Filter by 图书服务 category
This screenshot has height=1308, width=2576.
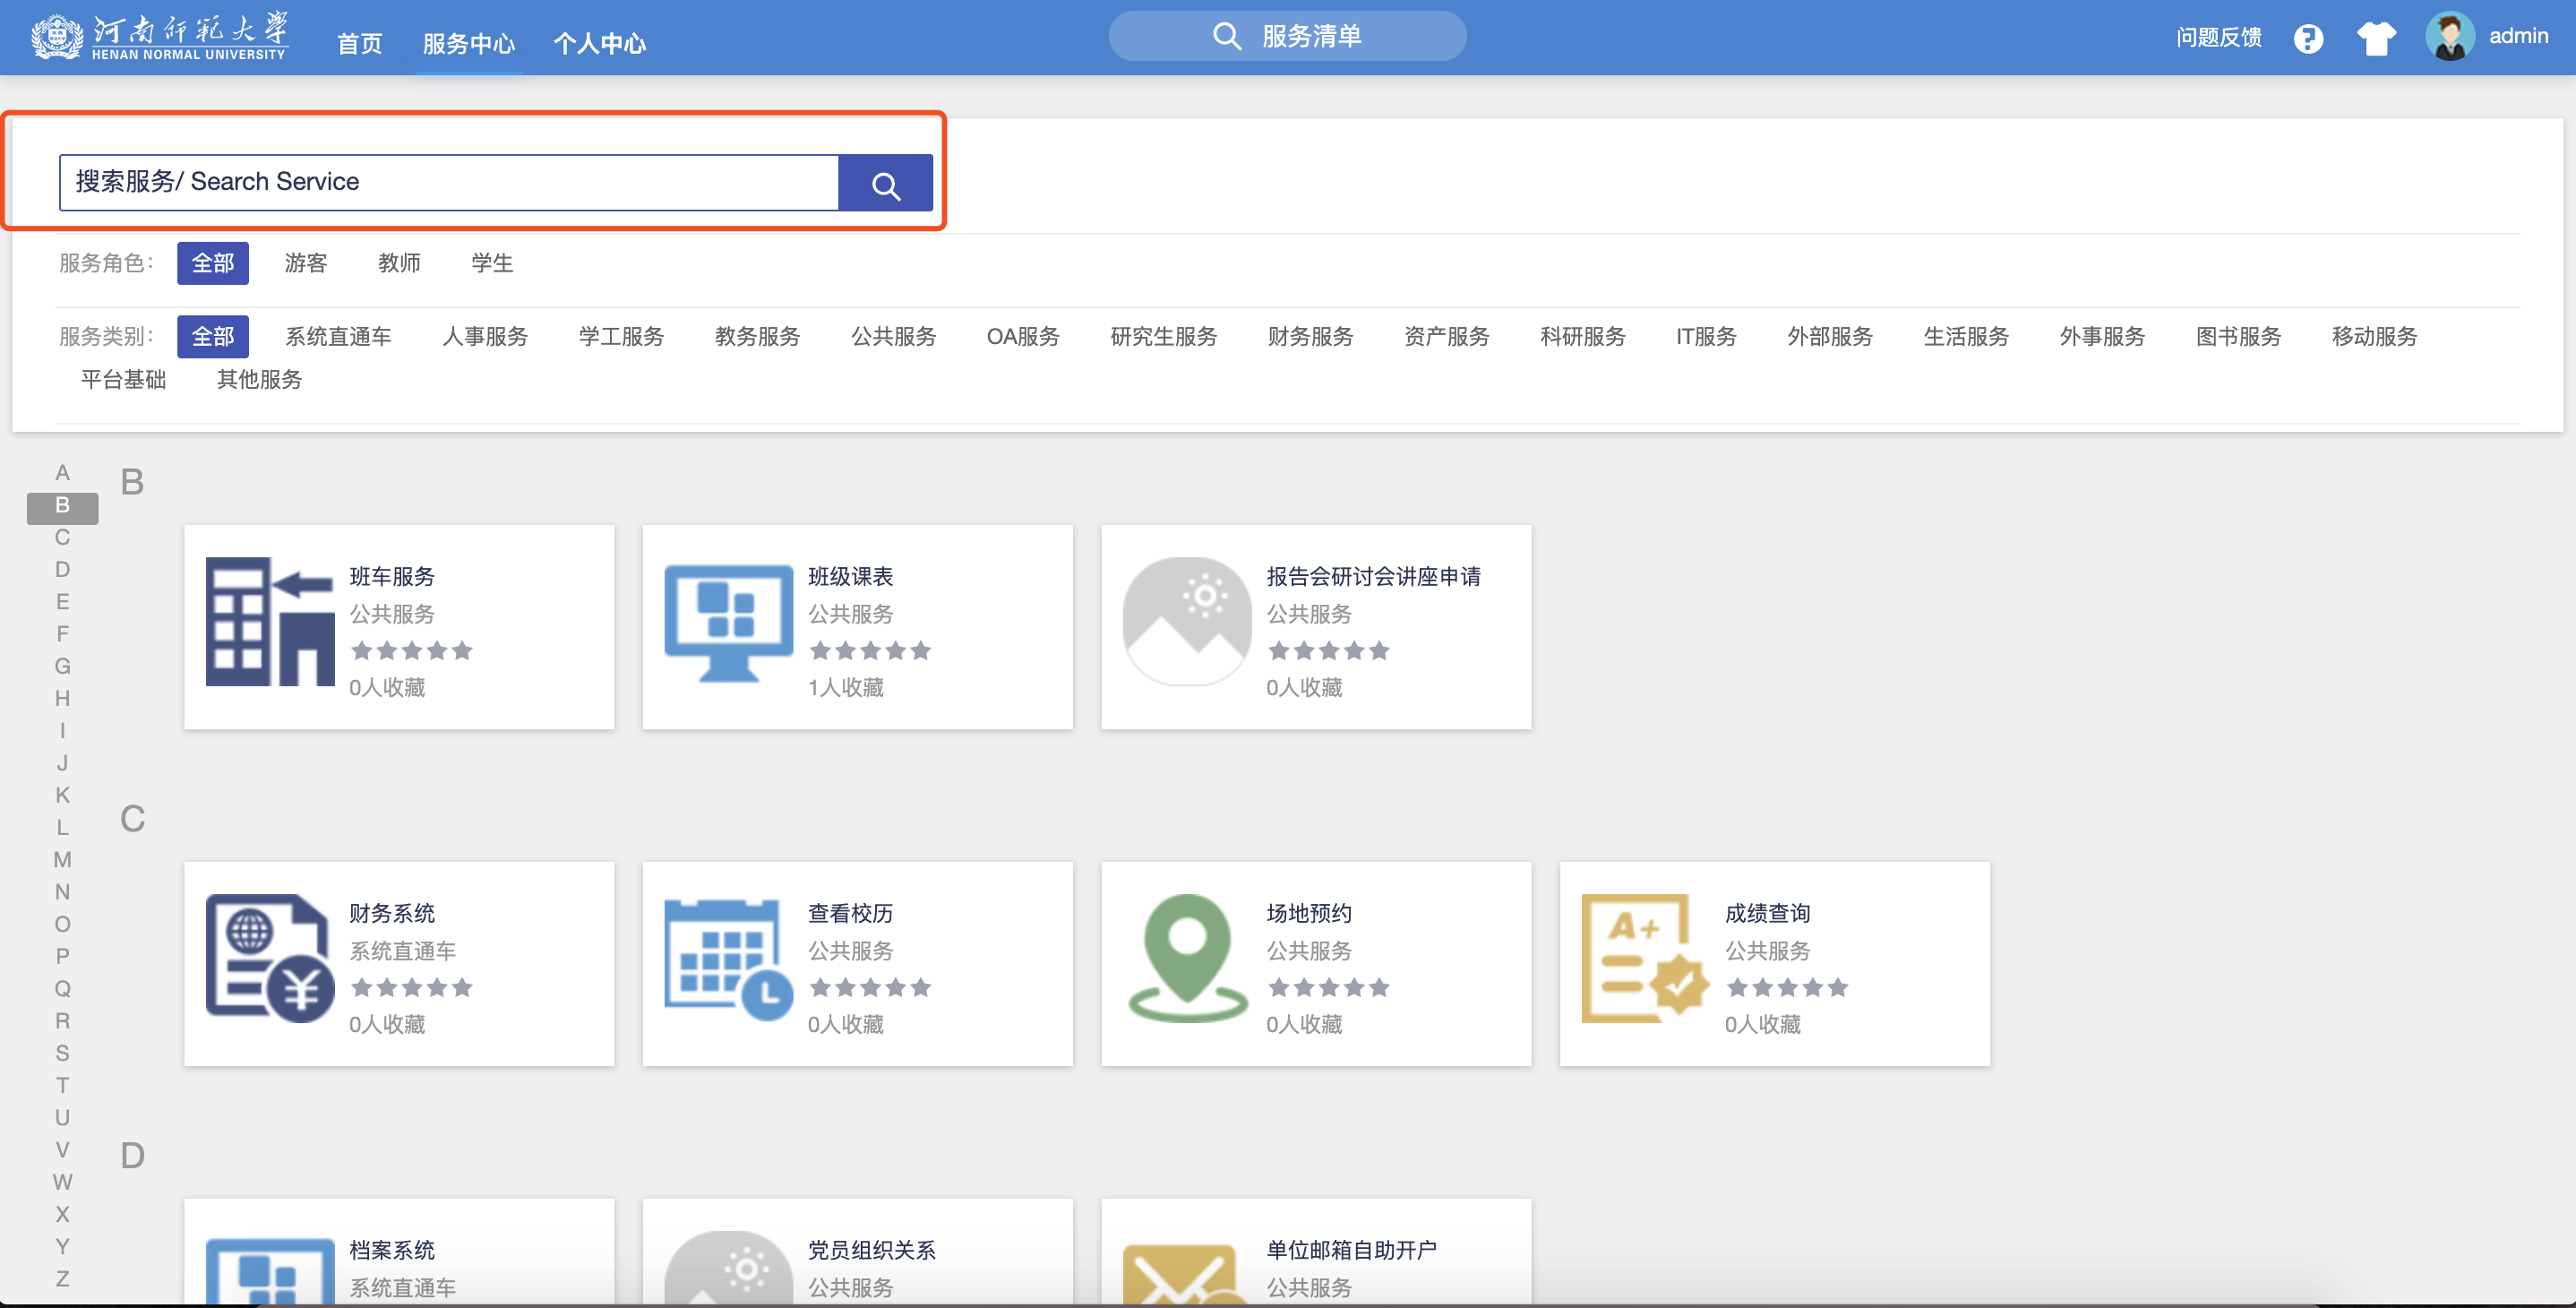tap(2238, 337)
